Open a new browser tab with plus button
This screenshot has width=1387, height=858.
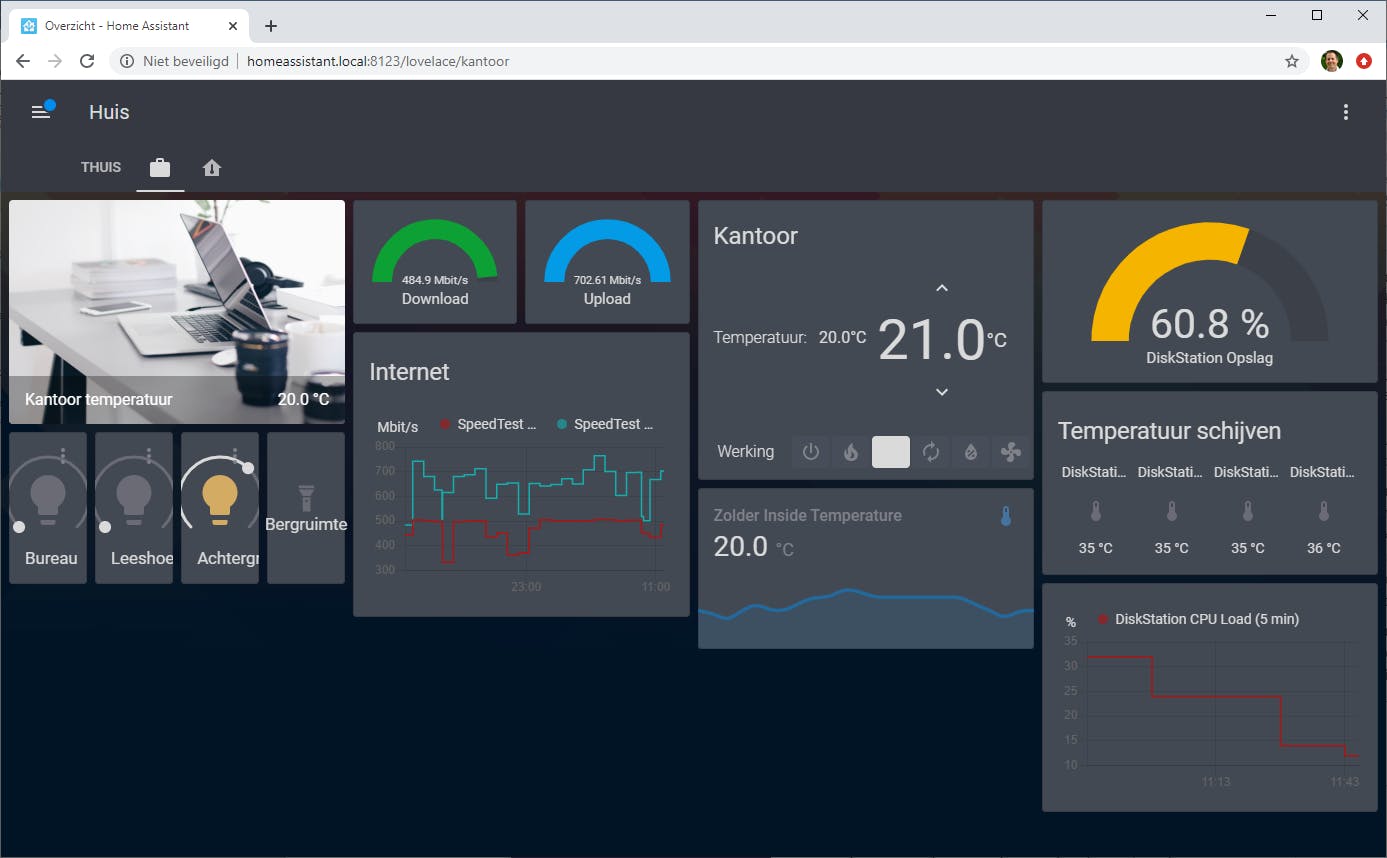pyautogui.click(x=271, y=26)
